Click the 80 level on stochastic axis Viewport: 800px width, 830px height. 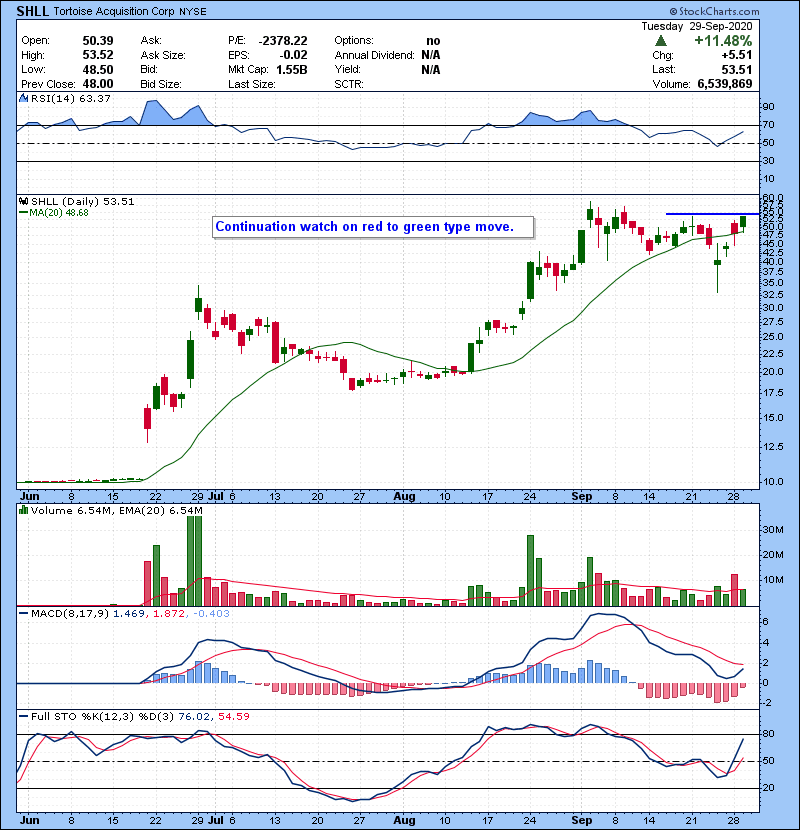click(x=768, y=734)
